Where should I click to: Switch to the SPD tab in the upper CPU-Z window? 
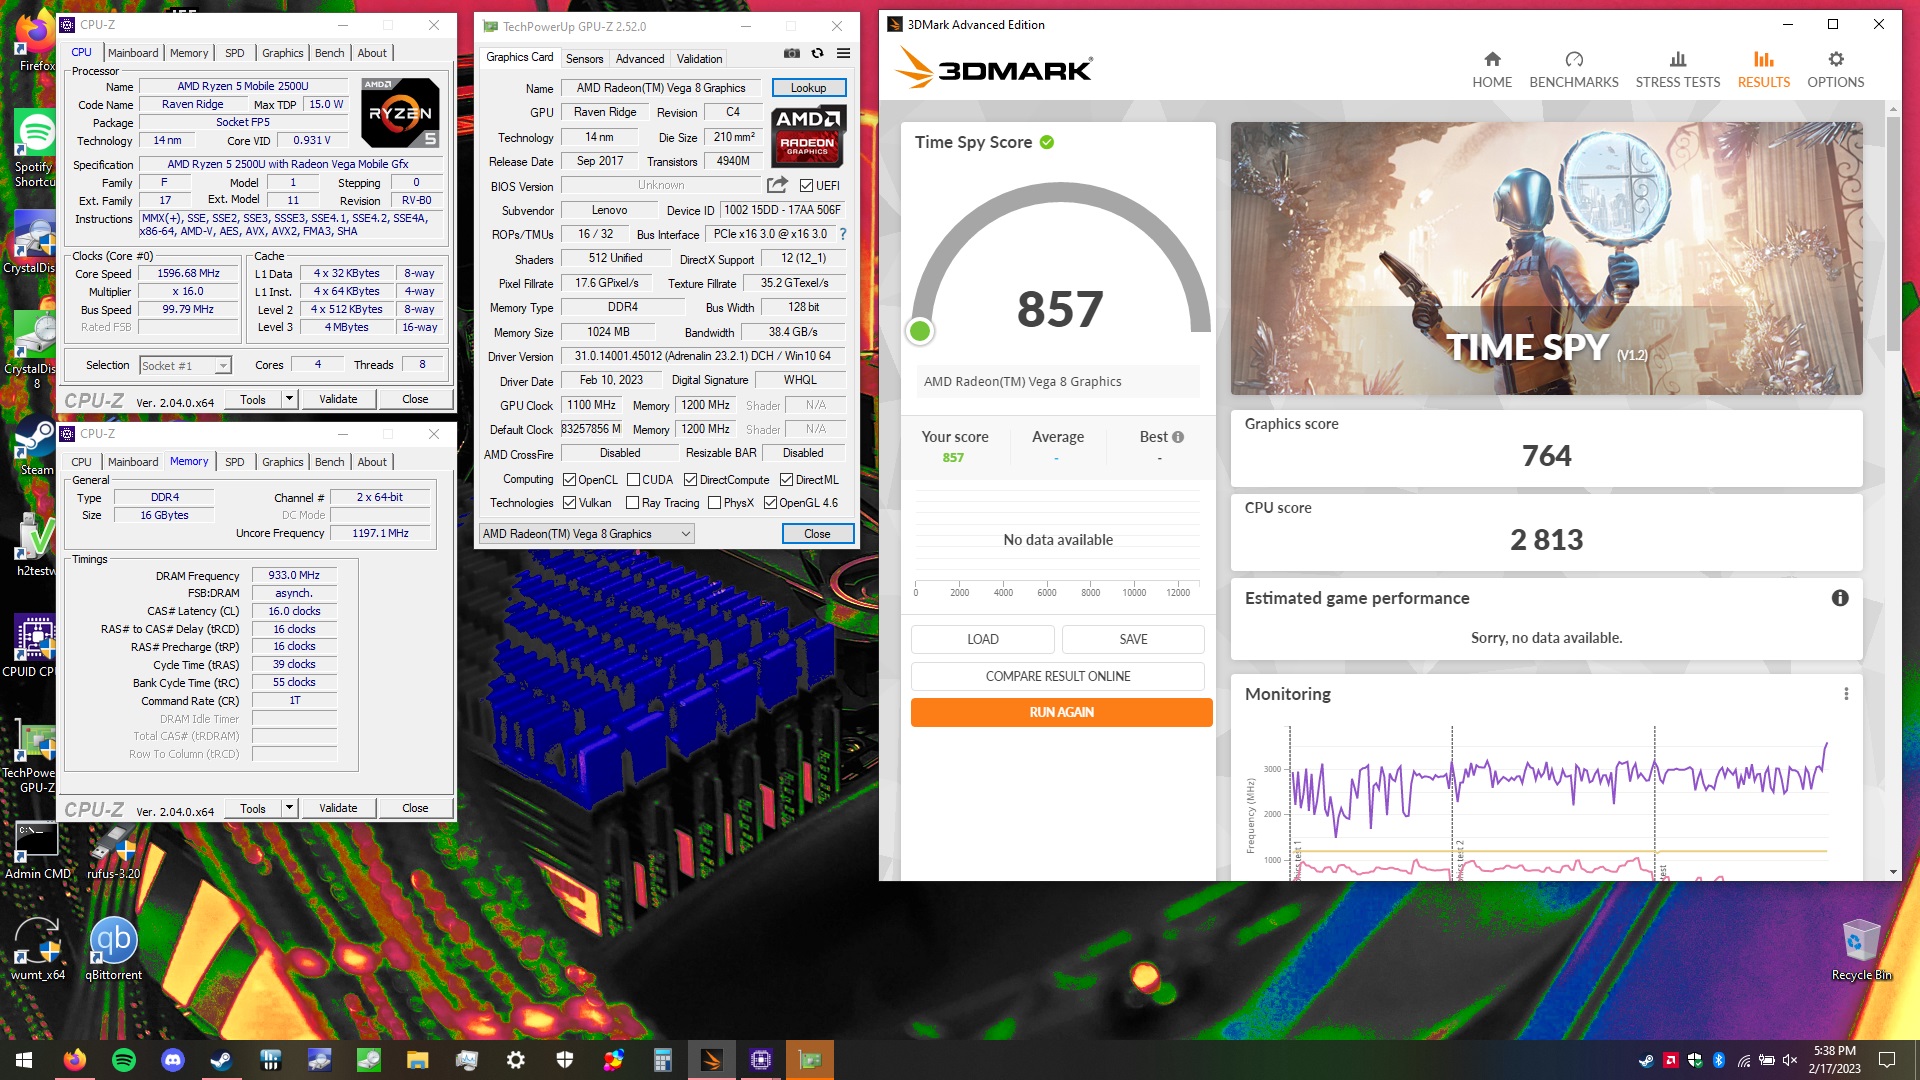tap(234, 53)
